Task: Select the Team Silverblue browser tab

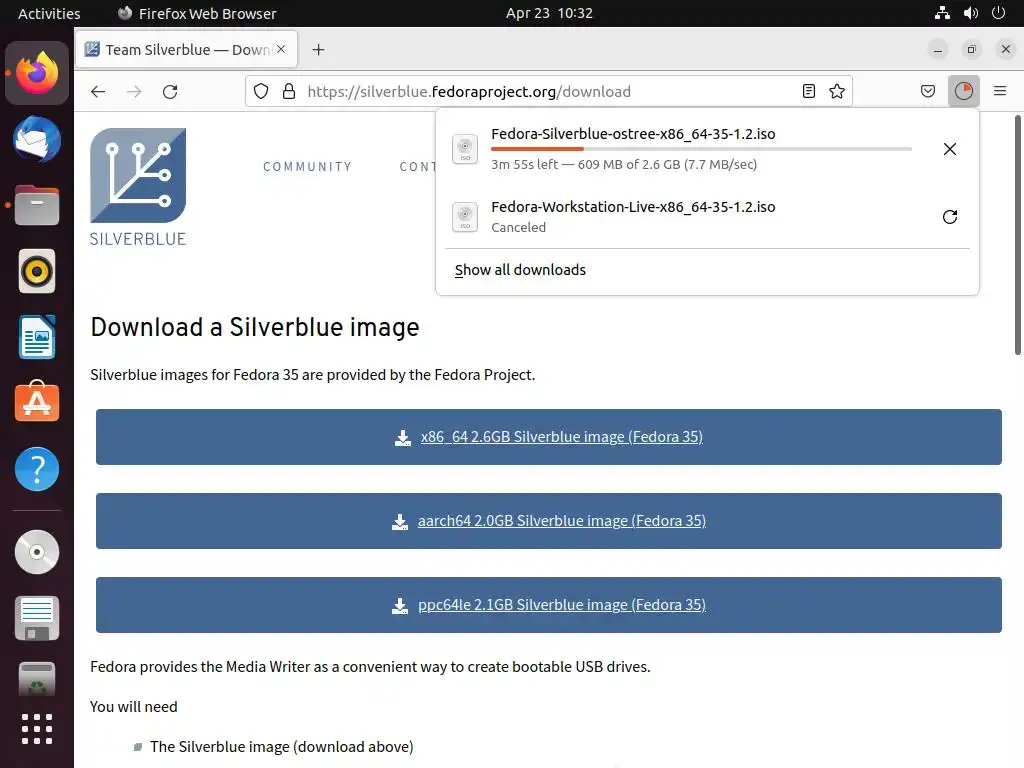Action: tap(186, 50)
